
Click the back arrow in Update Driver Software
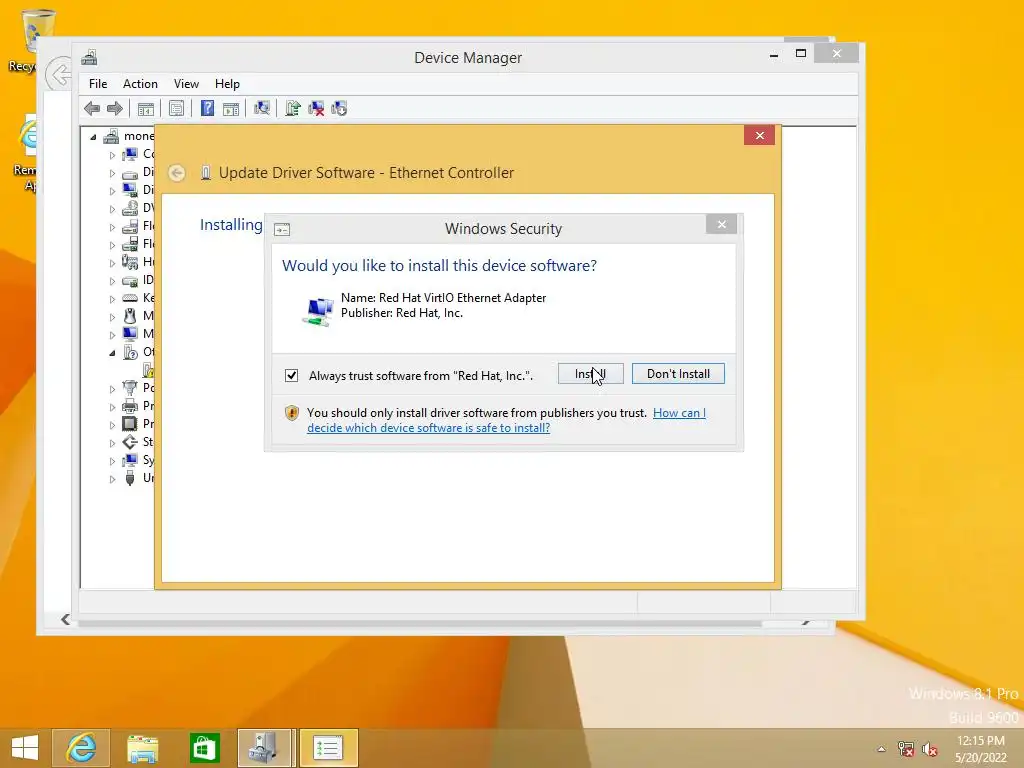point(176,173)
